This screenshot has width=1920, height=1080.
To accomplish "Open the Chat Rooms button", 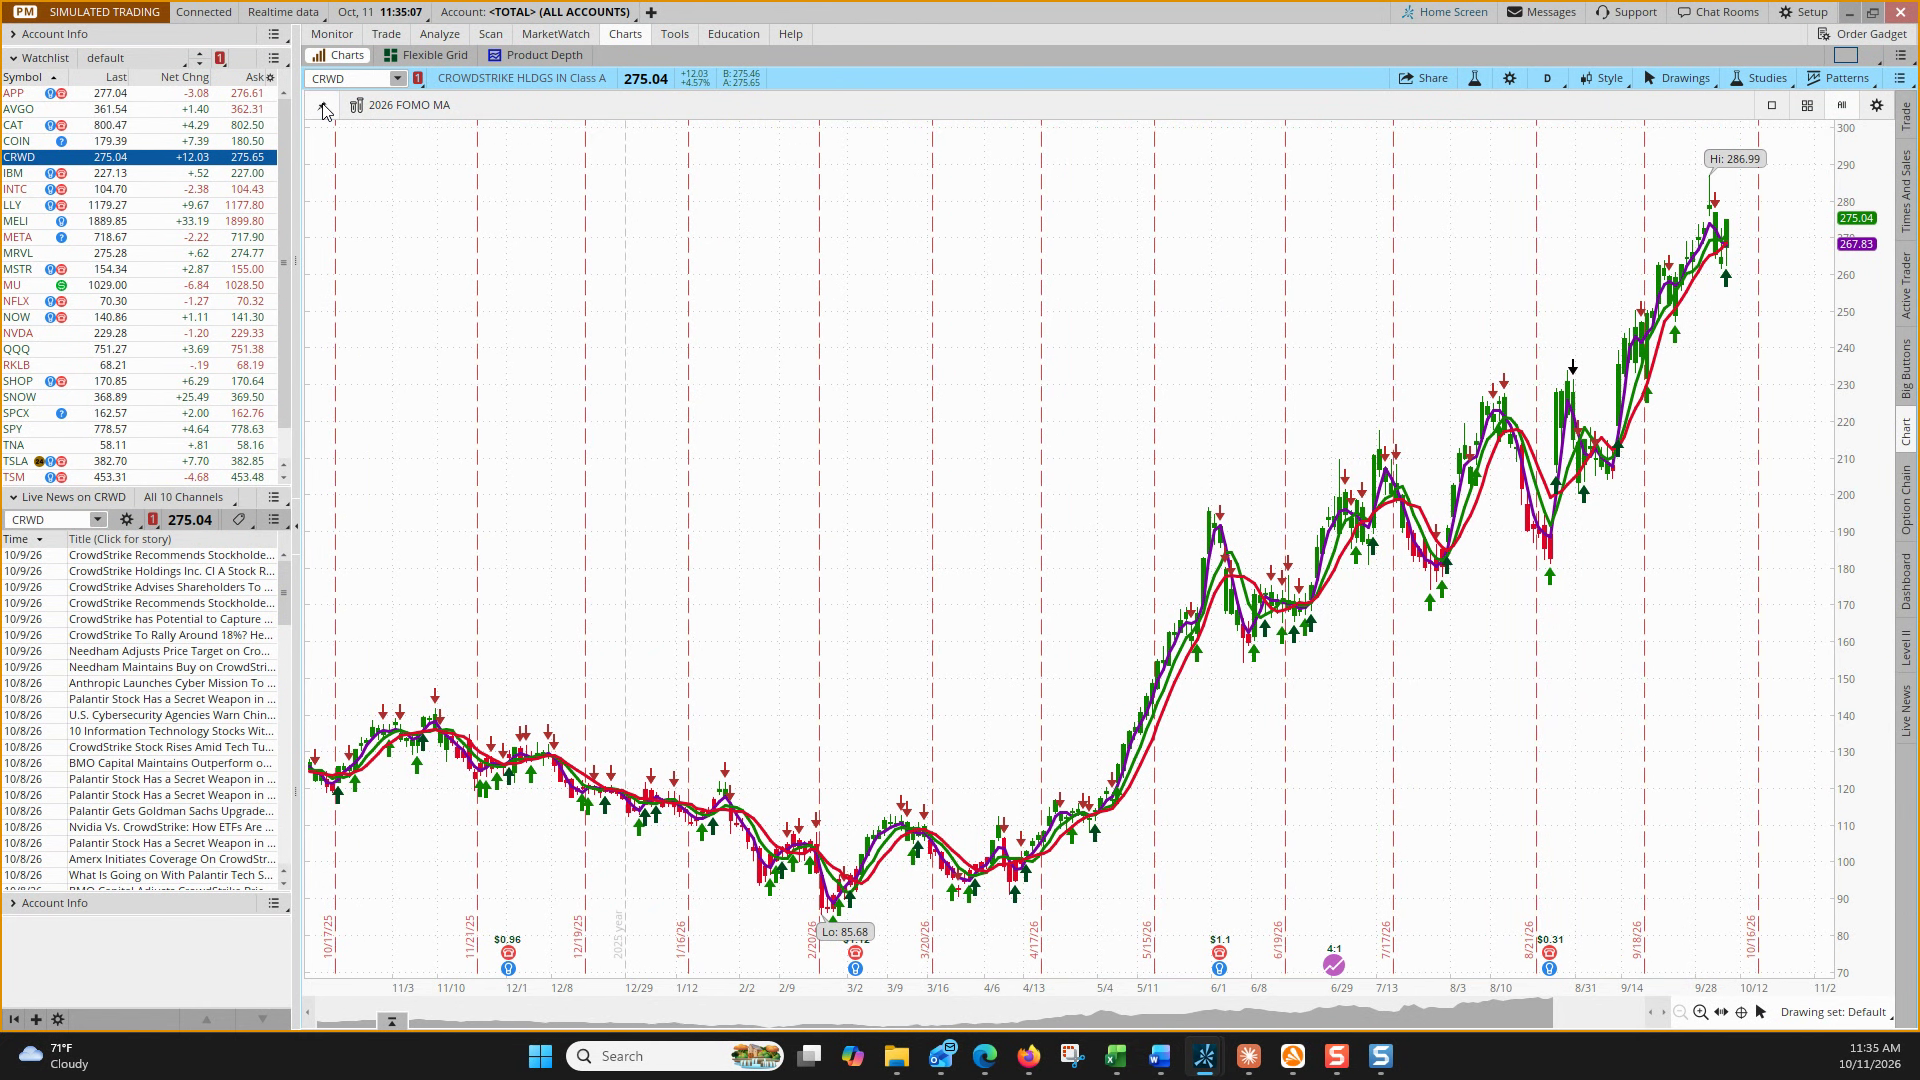I will coord(1718,12).
